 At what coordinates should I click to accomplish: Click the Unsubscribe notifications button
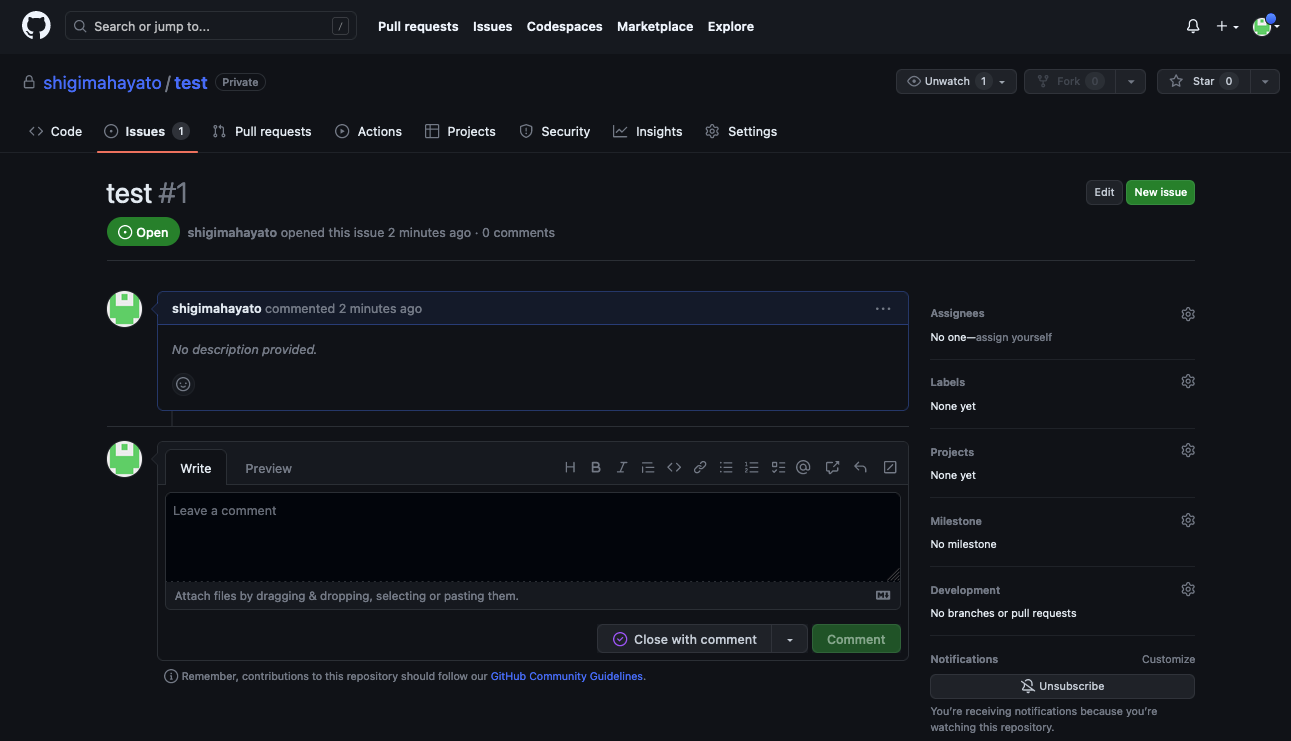tap(1062, 686)
